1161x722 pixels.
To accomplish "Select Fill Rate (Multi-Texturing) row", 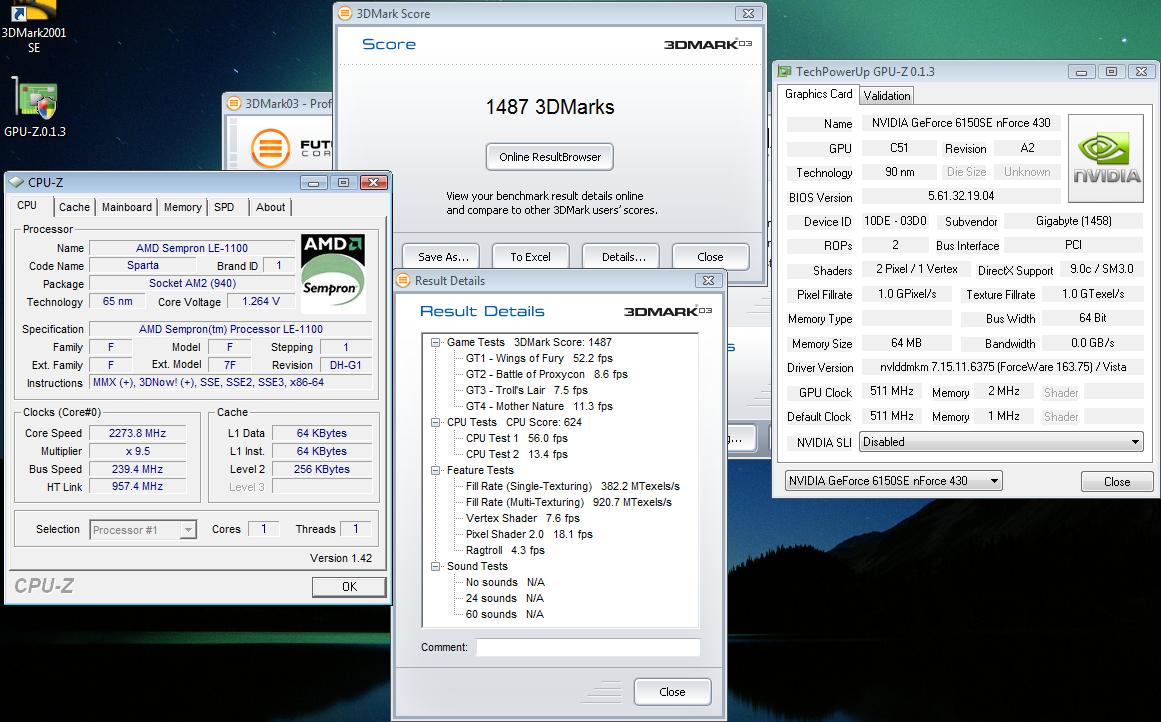I will point(569,502).
